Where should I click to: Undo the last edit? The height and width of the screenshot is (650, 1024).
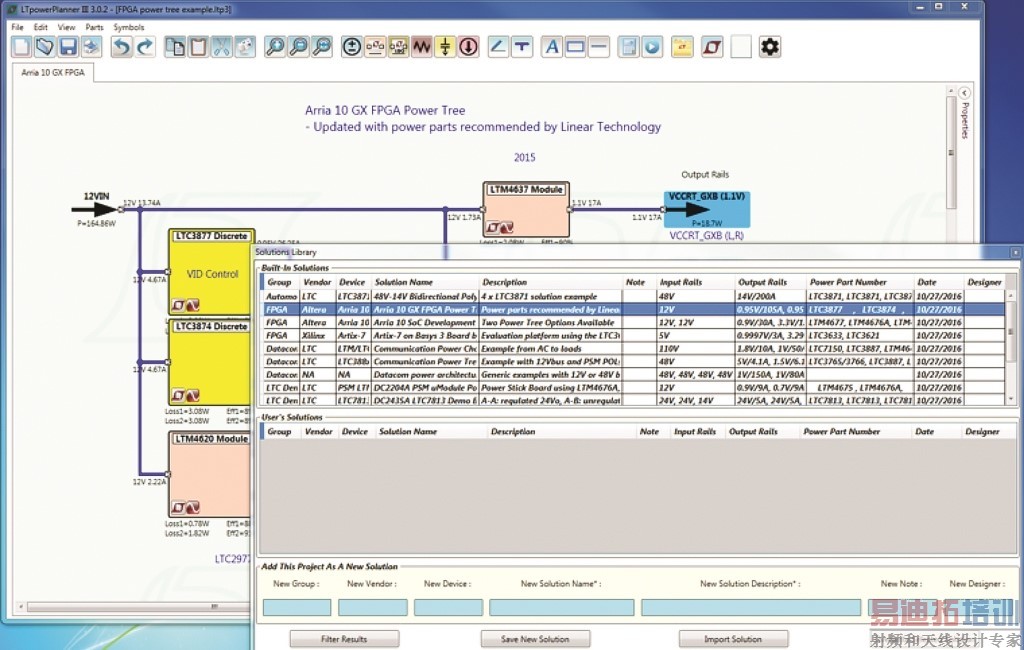[x=122, y=46]
